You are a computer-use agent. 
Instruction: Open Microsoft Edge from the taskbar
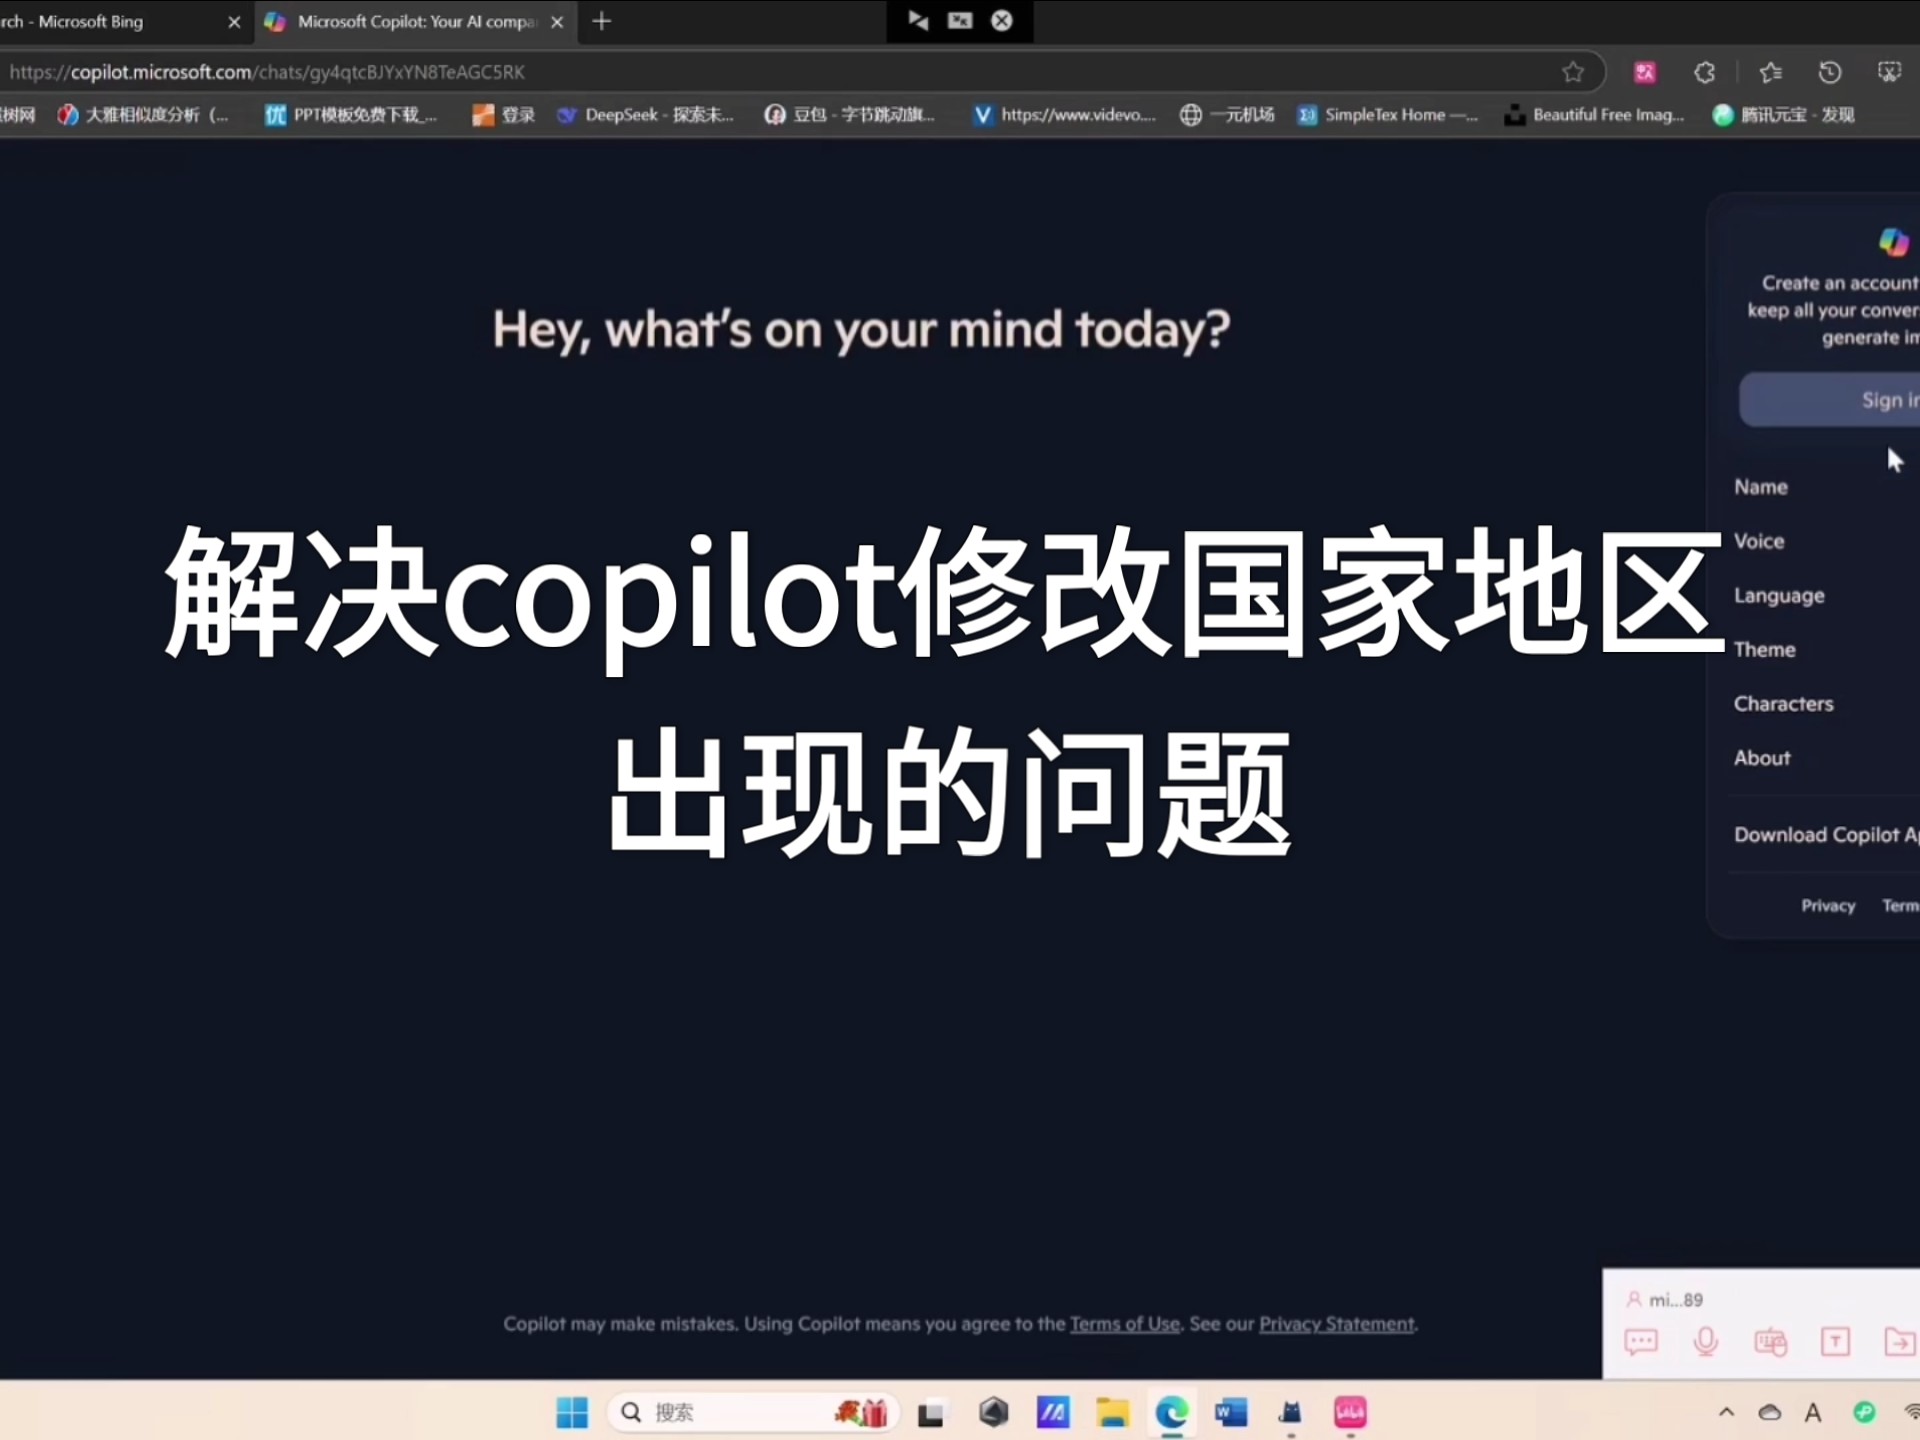pyautogui.click(x=1171, y=1412)
